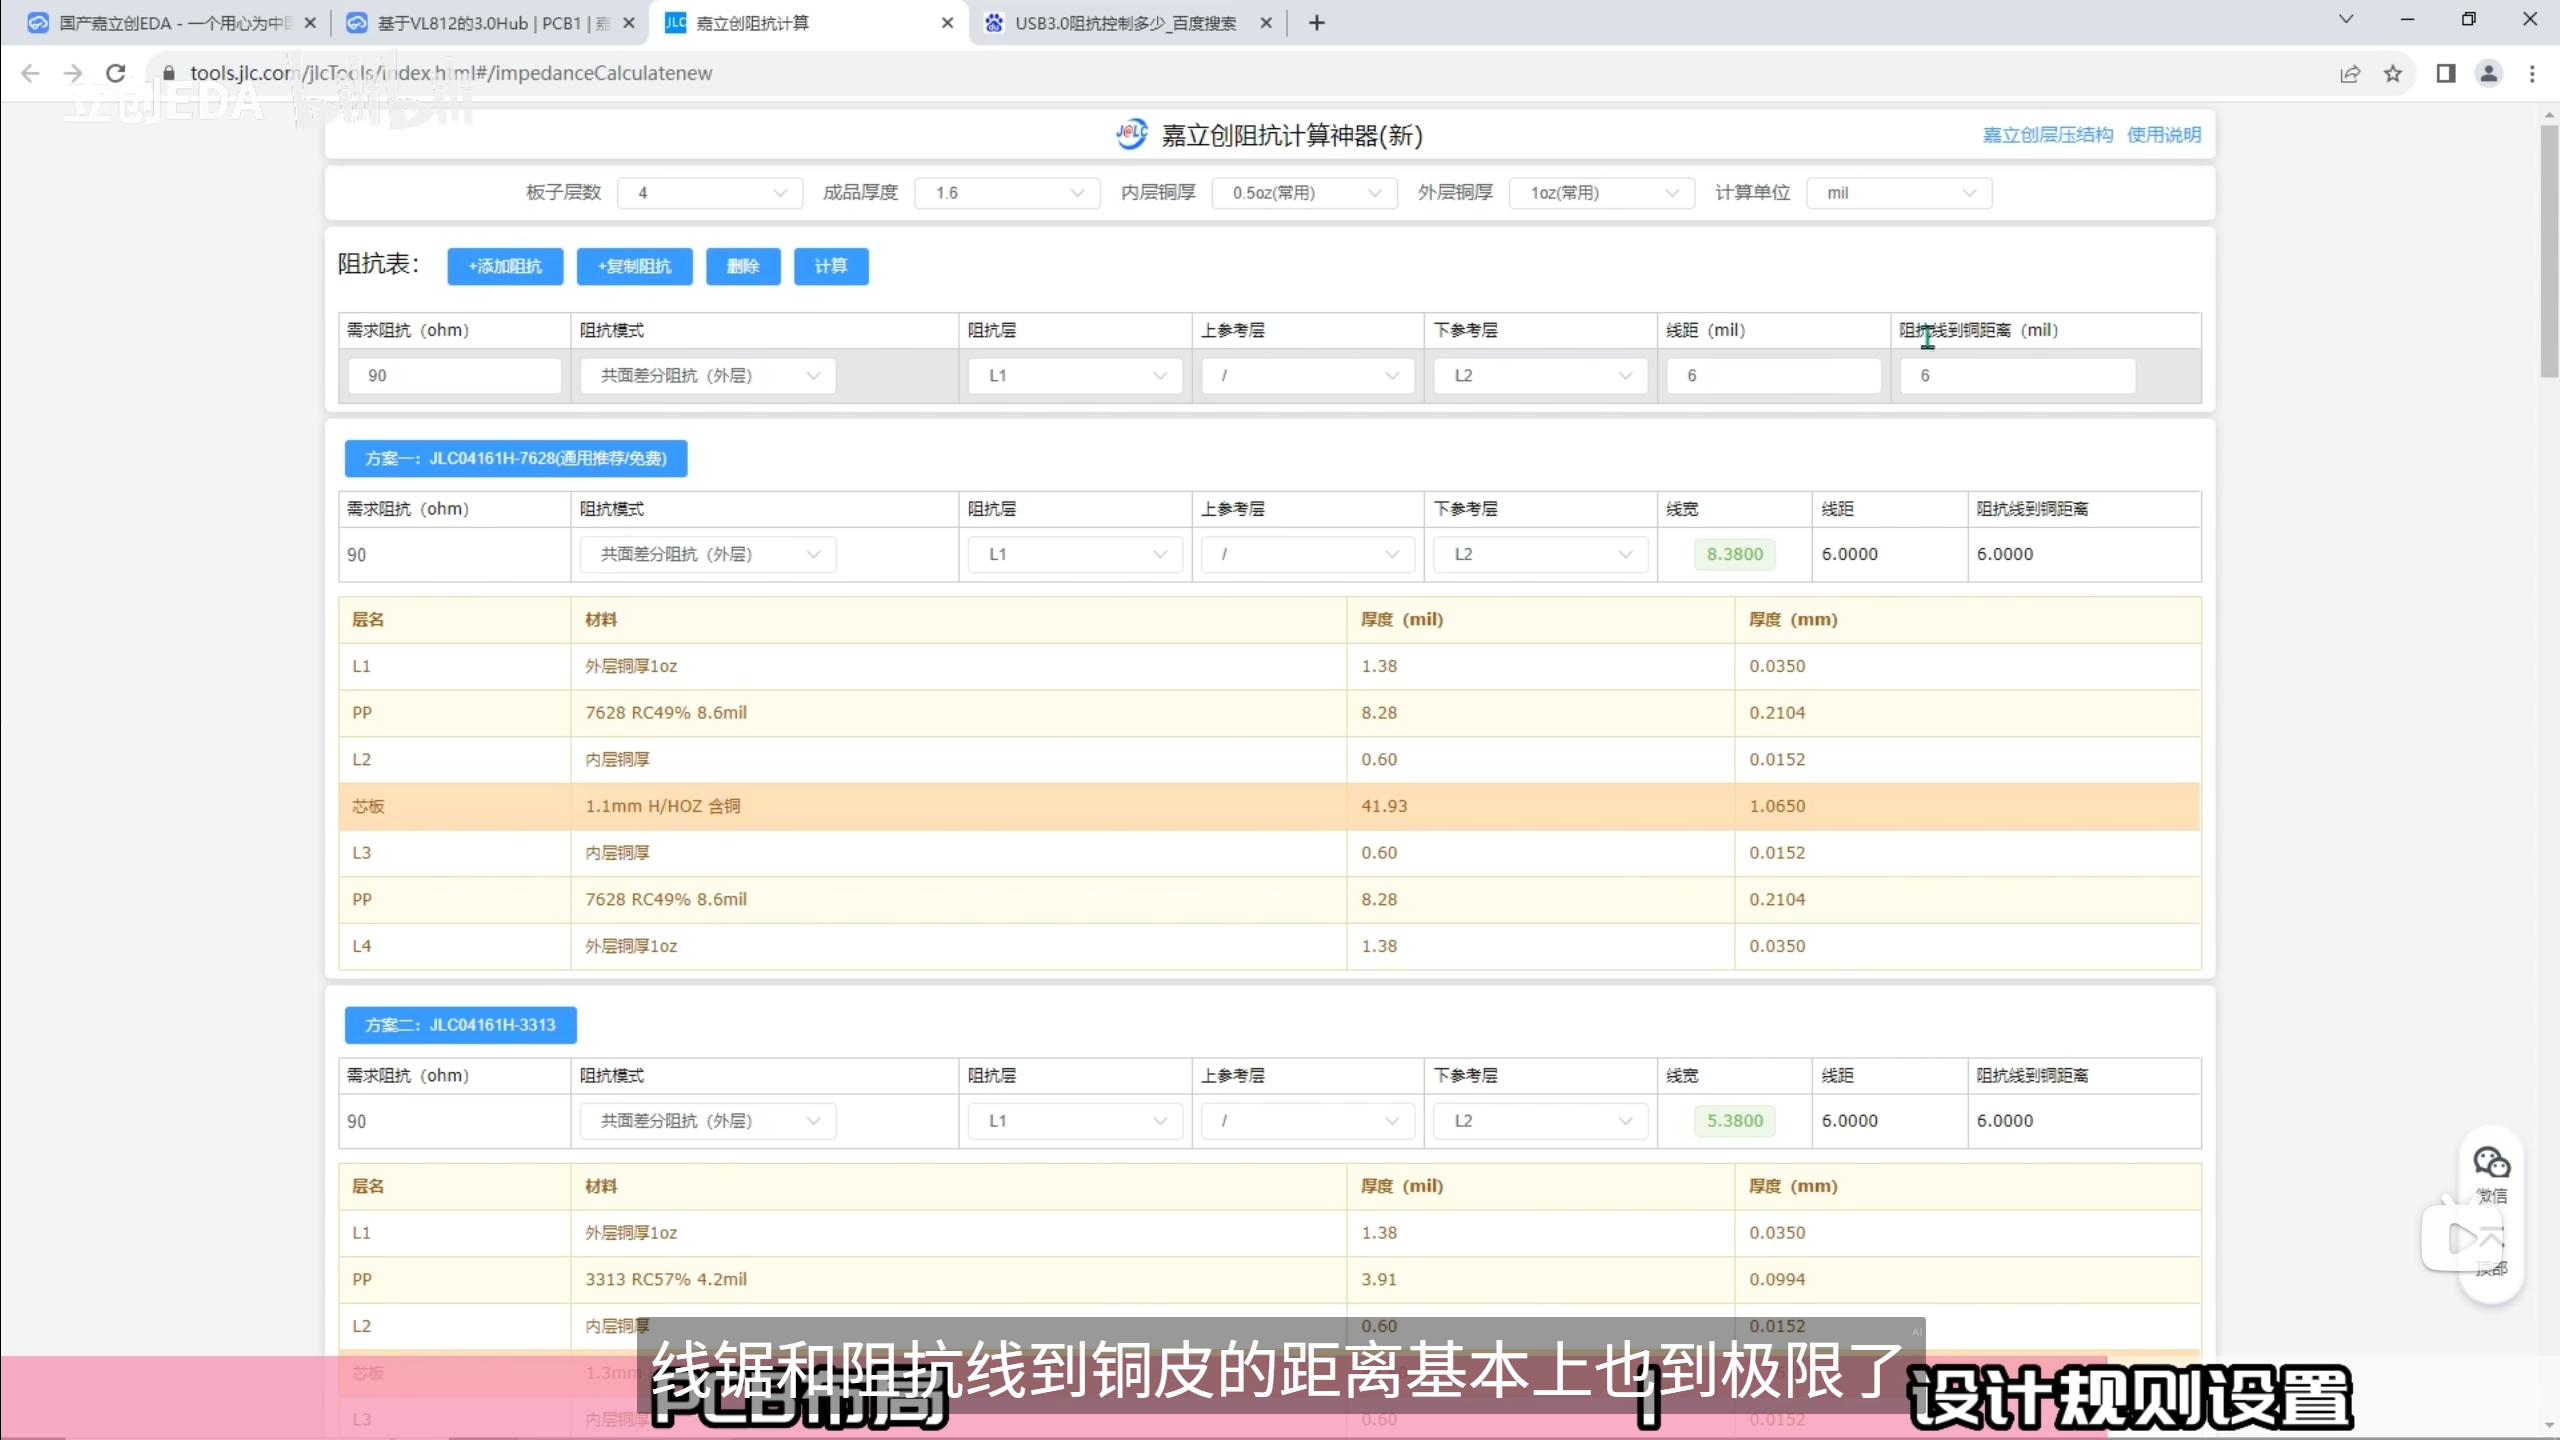
Task: Open the Chrome three-dot menu
Action: click(2532, 73)
